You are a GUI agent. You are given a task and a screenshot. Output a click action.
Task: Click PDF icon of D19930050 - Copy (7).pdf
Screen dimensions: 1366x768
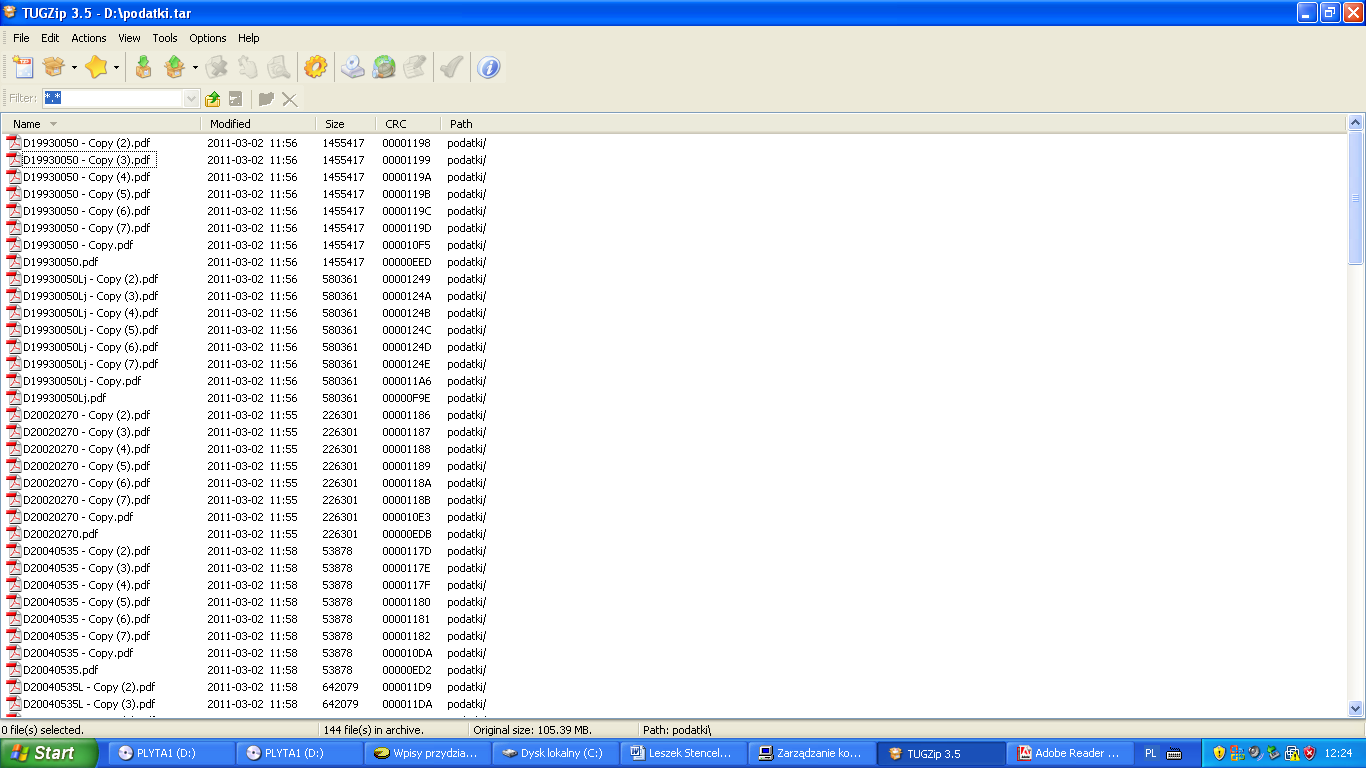(x=14, y=228)
